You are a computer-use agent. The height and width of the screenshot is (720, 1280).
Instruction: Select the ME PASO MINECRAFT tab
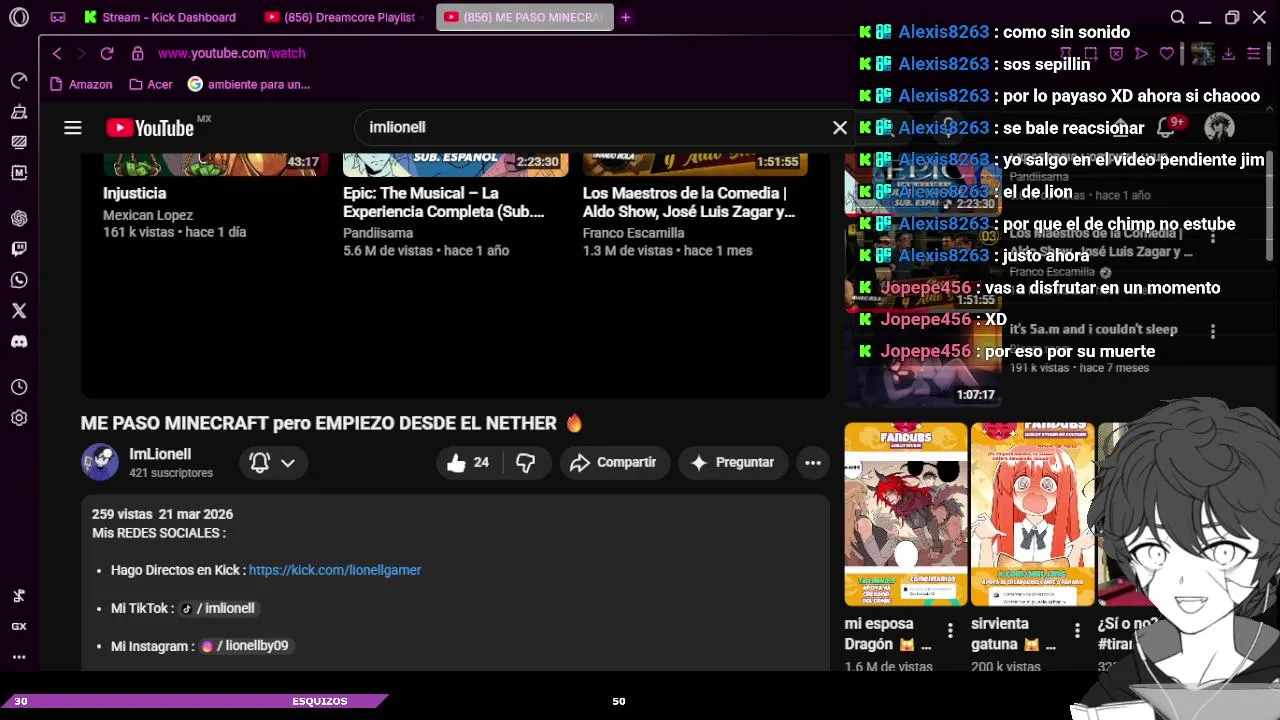(525, 17)
